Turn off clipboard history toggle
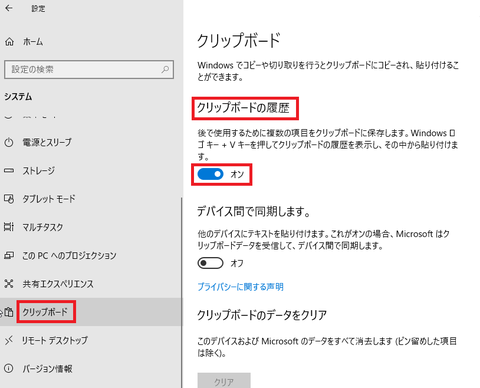480x388 pixels. point(210,174)
